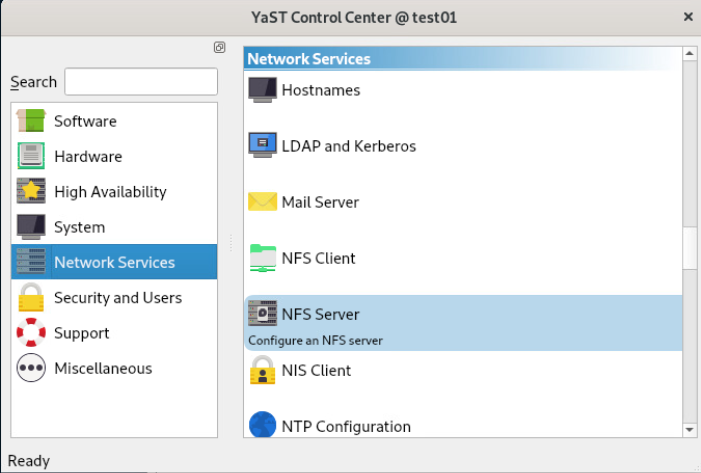Click the module list scroll-down arrow
Image resolution: width=701 pixels, height=473 pixels.
click(x=689, y=430)
